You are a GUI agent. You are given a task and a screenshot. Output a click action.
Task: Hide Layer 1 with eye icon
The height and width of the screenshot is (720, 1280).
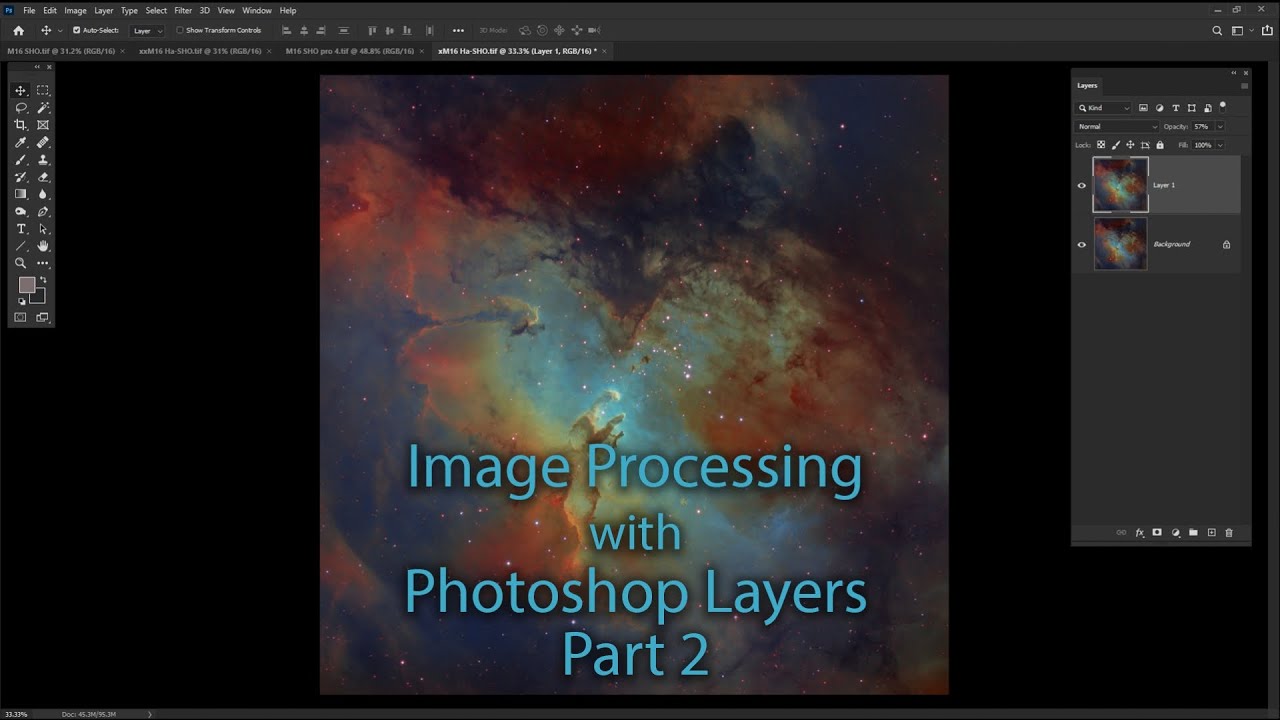[x=1081, y=185]
